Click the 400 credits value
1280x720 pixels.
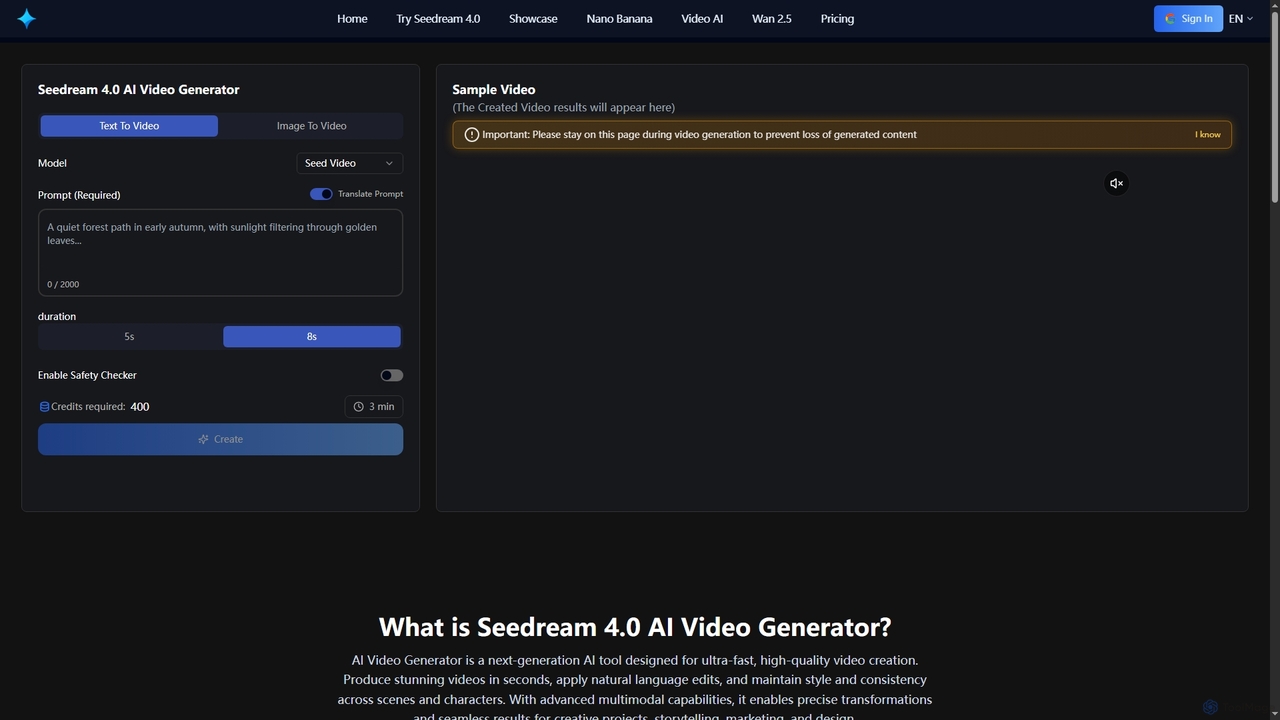140,407
